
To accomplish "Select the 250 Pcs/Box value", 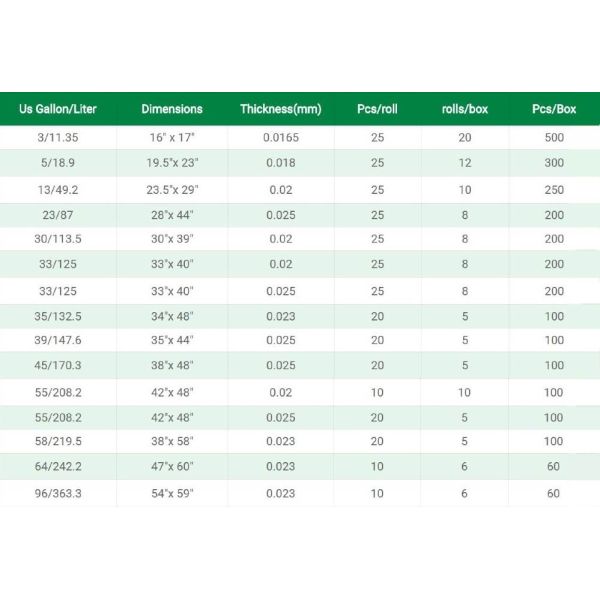I will [554, 189].
